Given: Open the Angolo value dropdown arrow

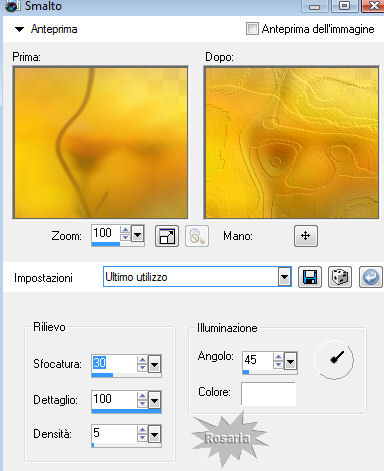Looking at the screenshot, I should tap(290, 361).
